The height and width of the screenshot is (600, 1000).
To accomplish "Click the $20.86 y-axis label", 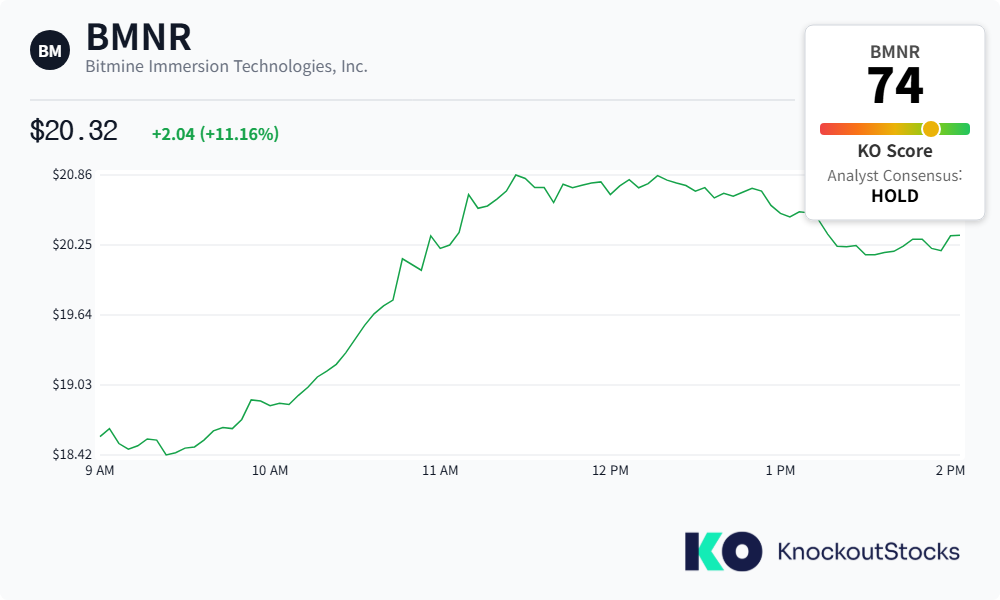I will pyautogui.click(x=72, y=174).
